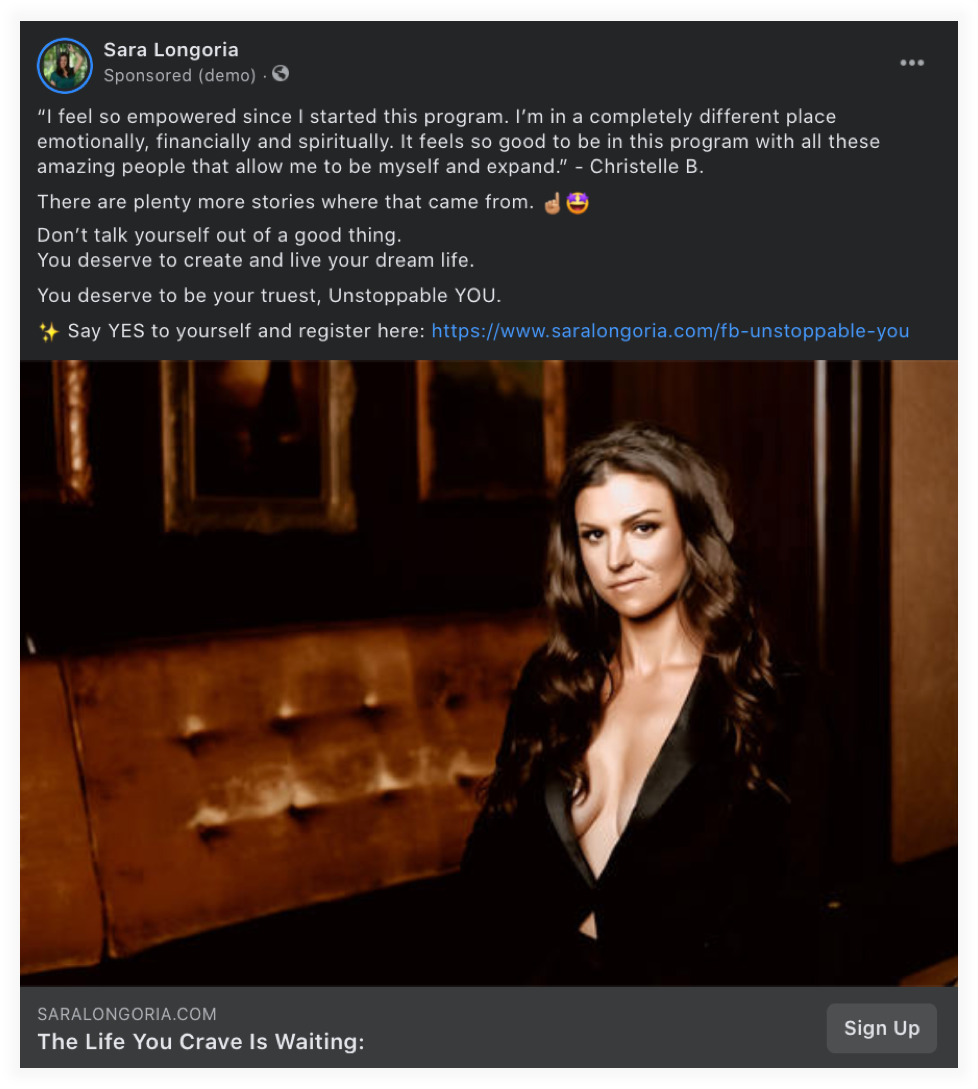Viewport: 978px width, 1089px height.
Task: Click the Christelle B. testimonial signature
Action: click(646, 167)
